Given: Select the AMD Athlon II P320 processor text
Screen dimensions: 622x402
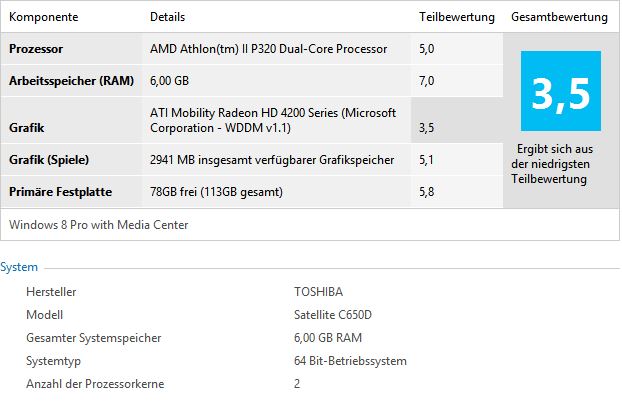Looking at the screenshot, I should point(269,49).
